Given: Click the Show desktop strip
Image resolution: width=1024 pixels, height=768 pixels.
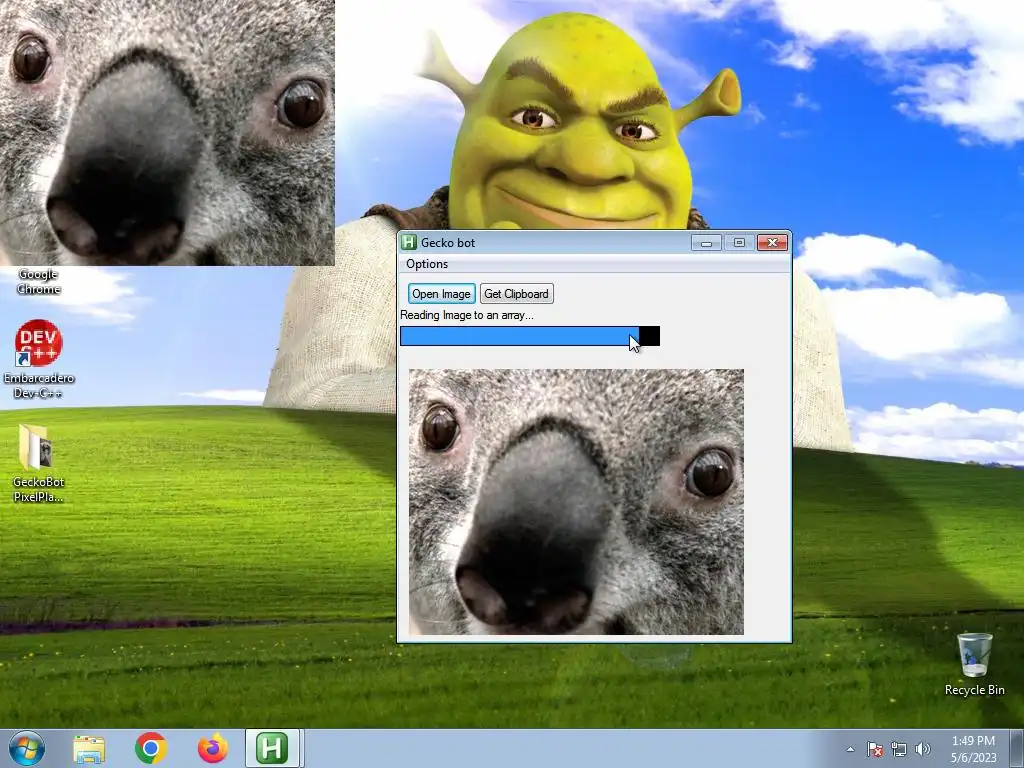Looking at the screenshot, I should pos(1017,748).
